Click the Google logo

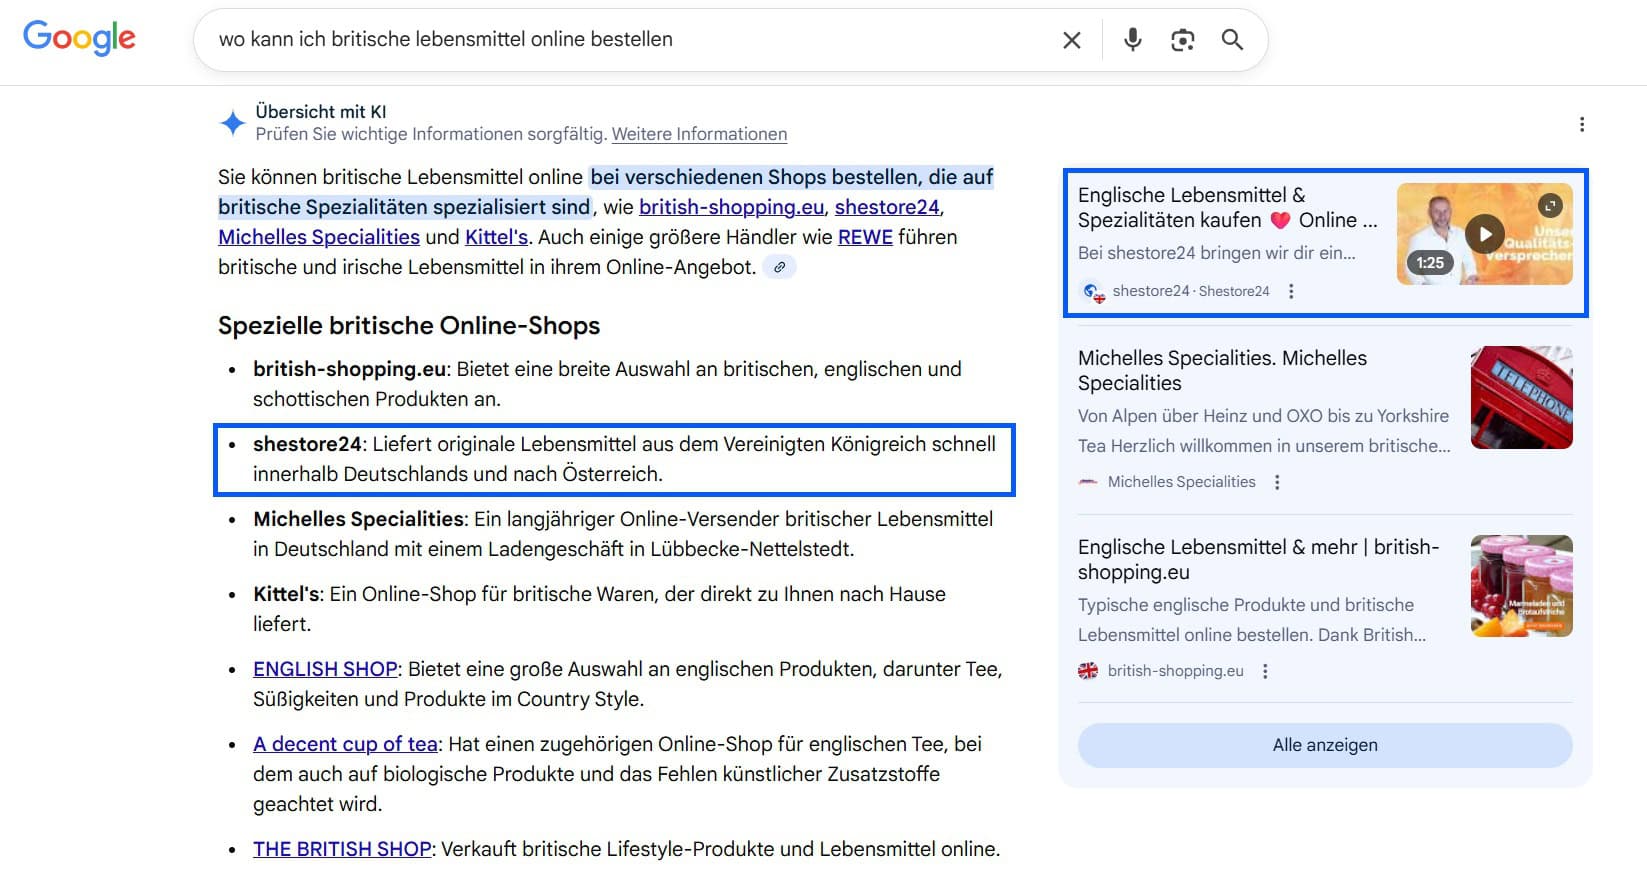click(79, 38)
